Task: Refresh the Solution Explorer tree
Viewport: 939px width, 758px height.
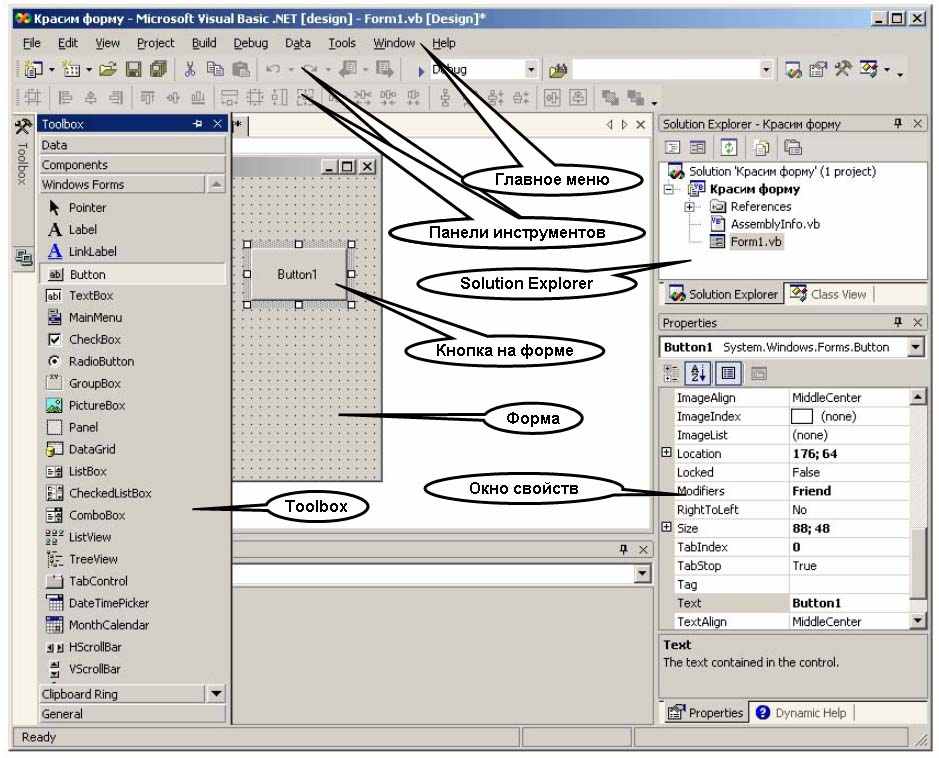Action: (x=729, y=147)
